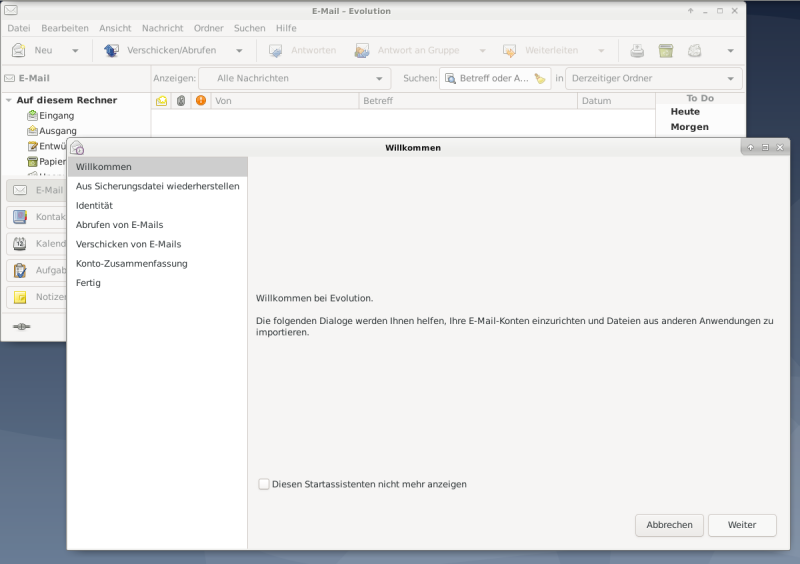The image size is (800, 564).
Task: Click the search options magnifier icon
Action: (x=450, y=78)
